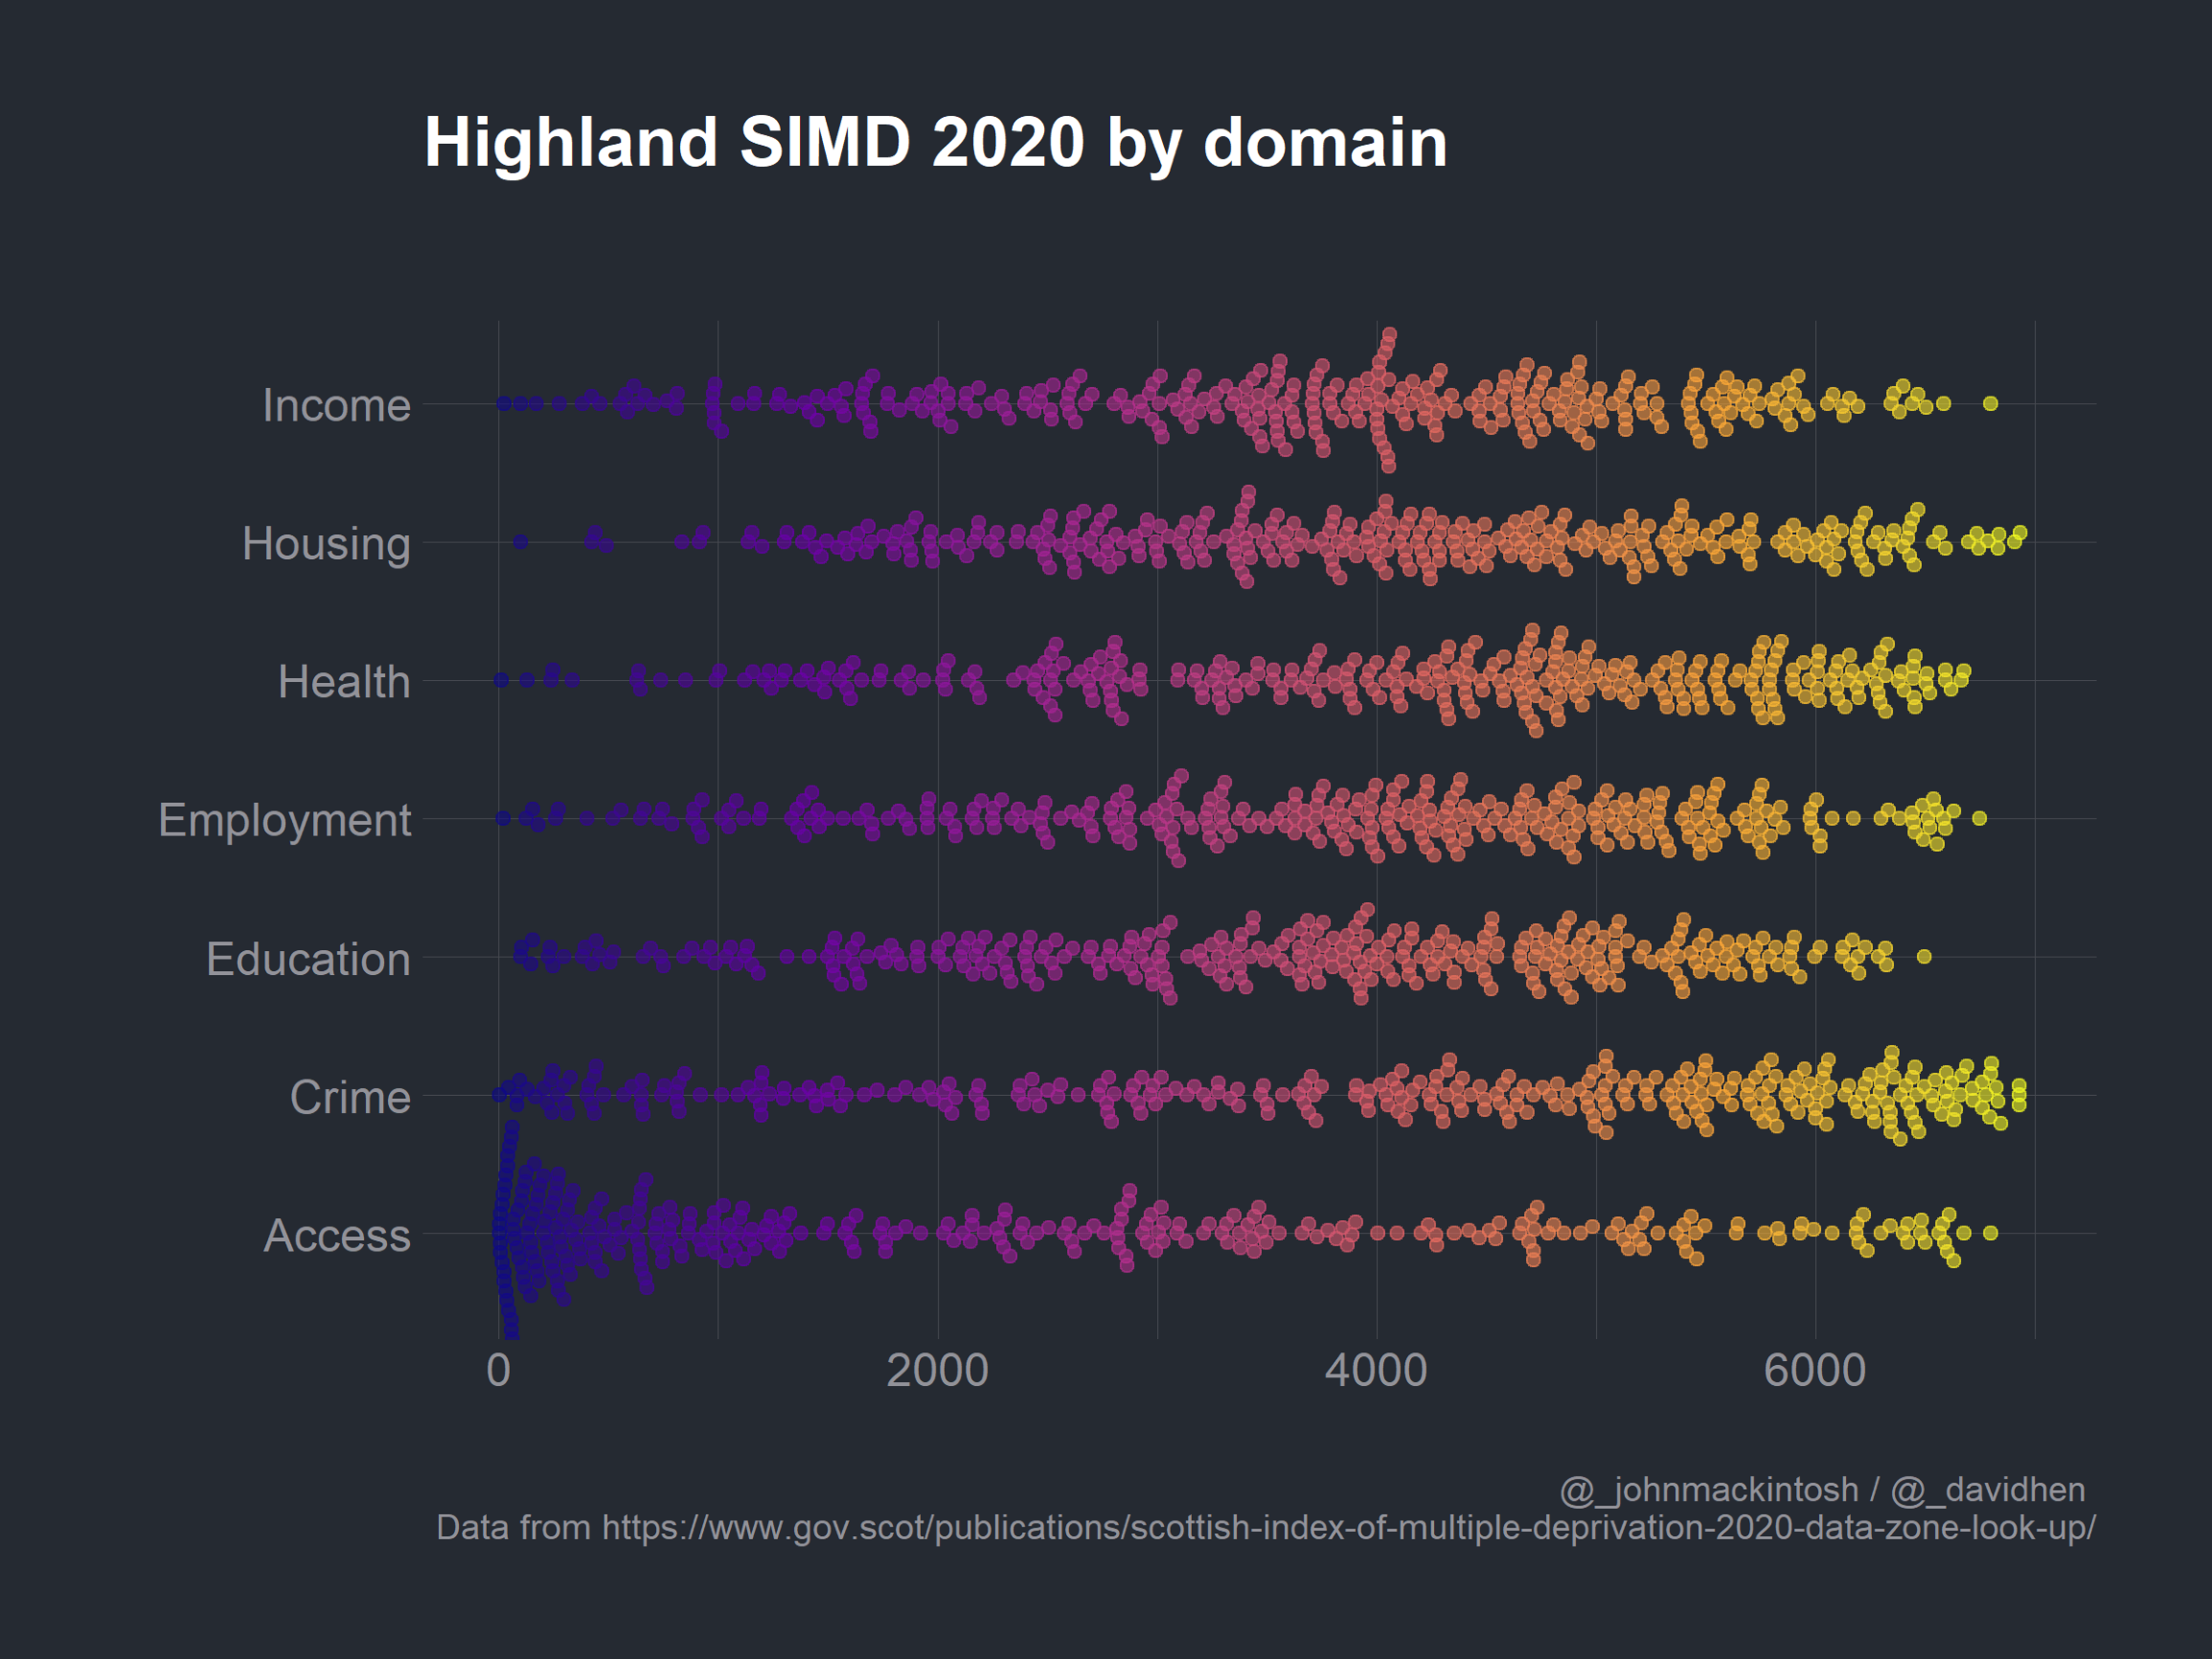
Task: Click the rightmost yellow point in Income row
Action: tap(1991, 403)
